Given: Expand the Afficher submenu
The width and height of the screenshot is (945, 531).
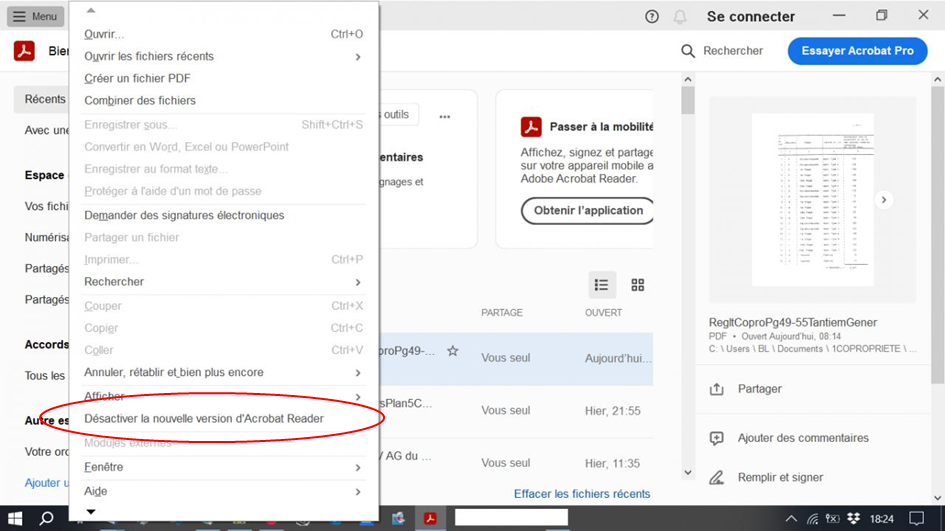Looking at the screenshot, I should tap(224, 397).
